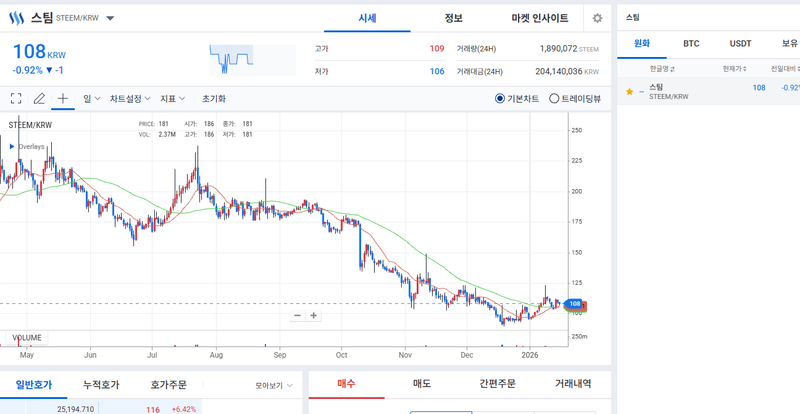This screenshot has height=414, width=800.
Task: Select the 트레이딩뷰 radio button
Action: 554,99
